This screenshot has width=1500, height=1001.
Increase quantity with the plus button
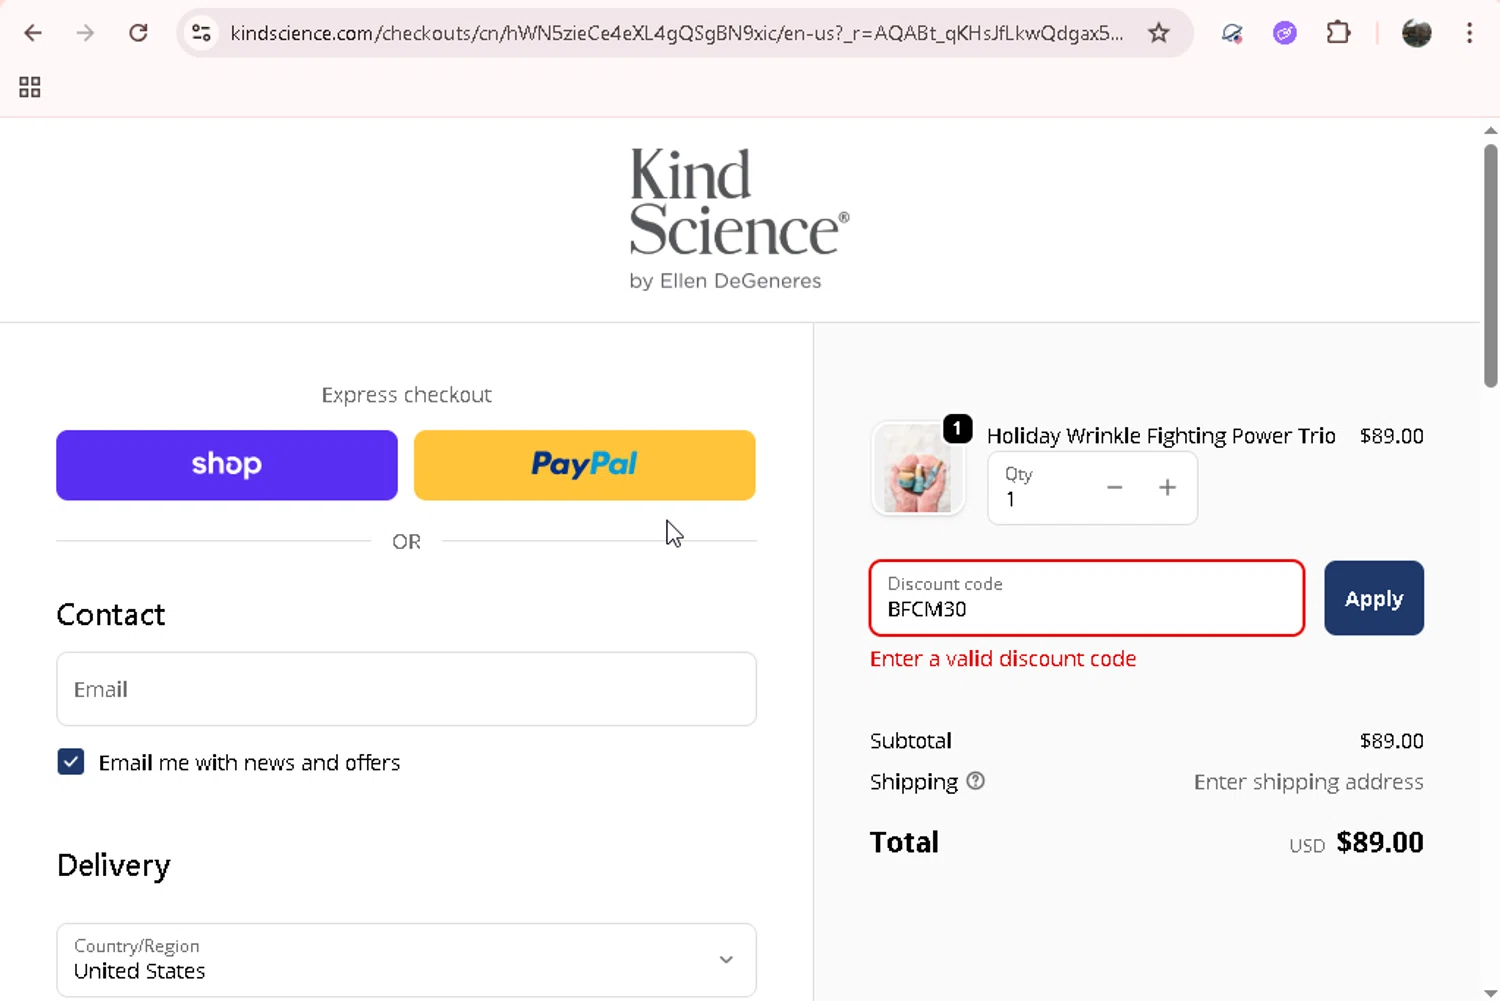(x=1167, y=487)
